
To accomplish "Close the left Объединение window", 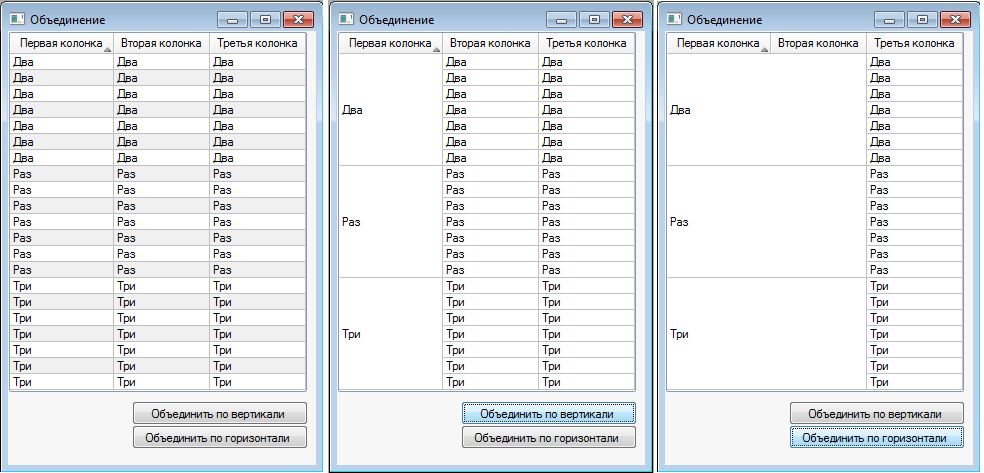I will click(298, 19).
